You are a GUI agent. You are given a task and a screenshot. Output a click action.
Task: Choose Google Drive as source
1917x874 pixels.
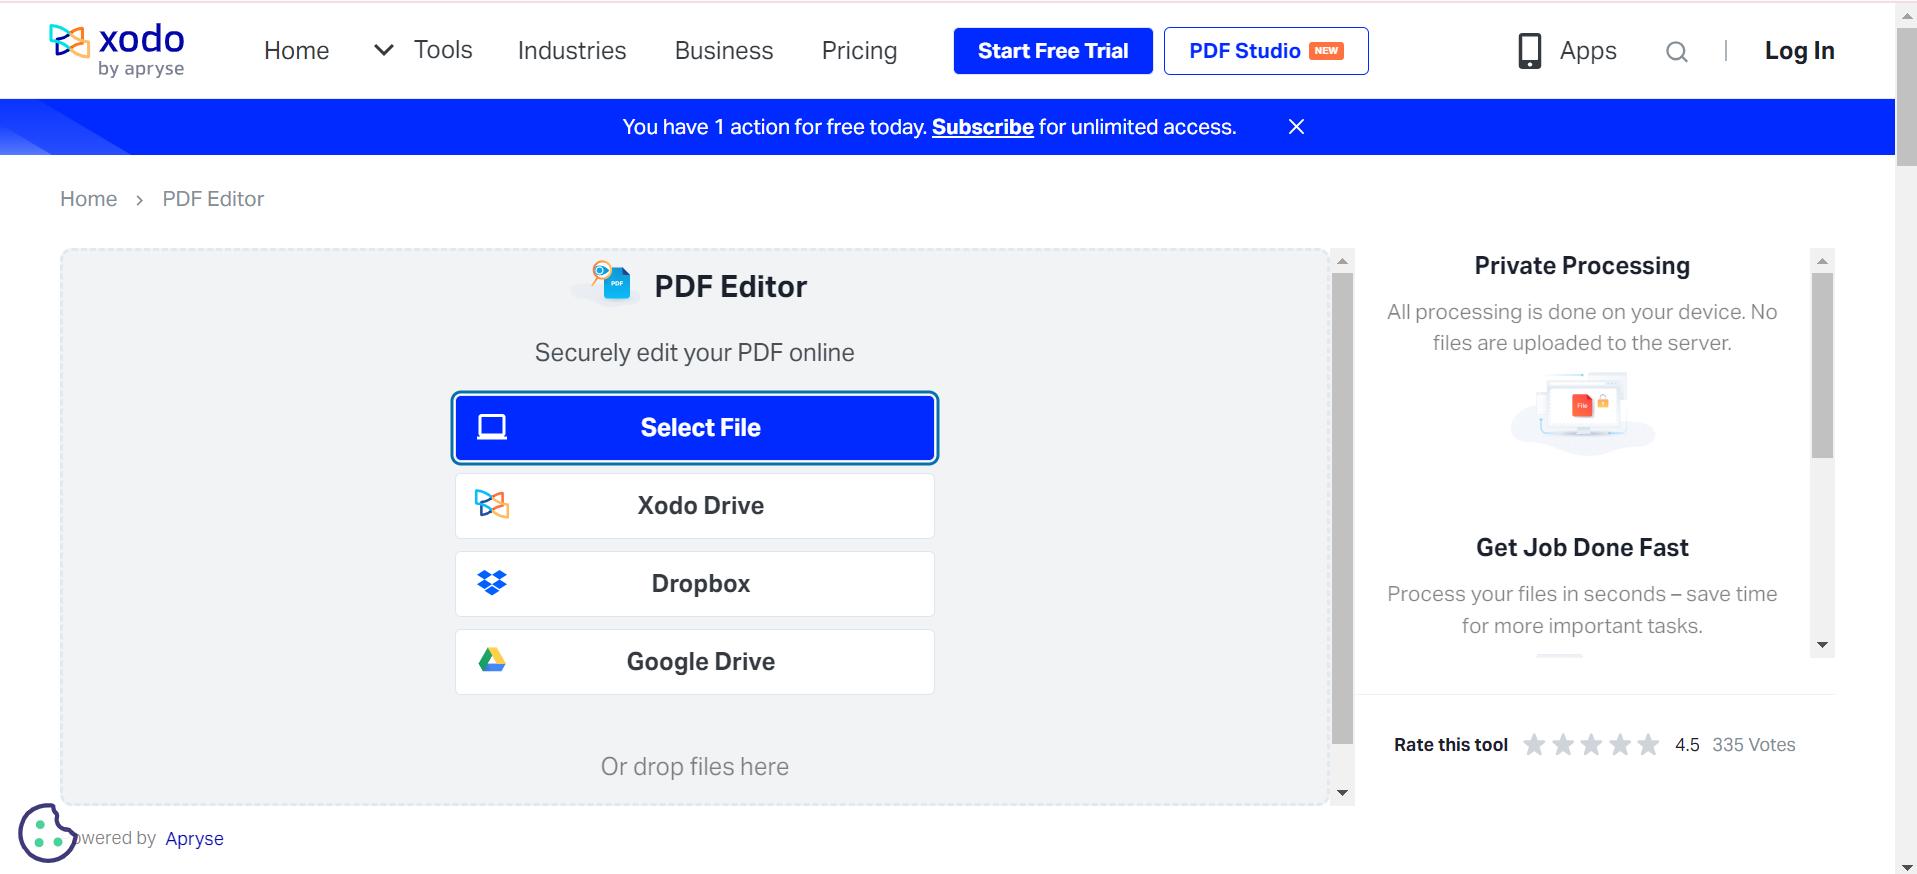(695, 662)
